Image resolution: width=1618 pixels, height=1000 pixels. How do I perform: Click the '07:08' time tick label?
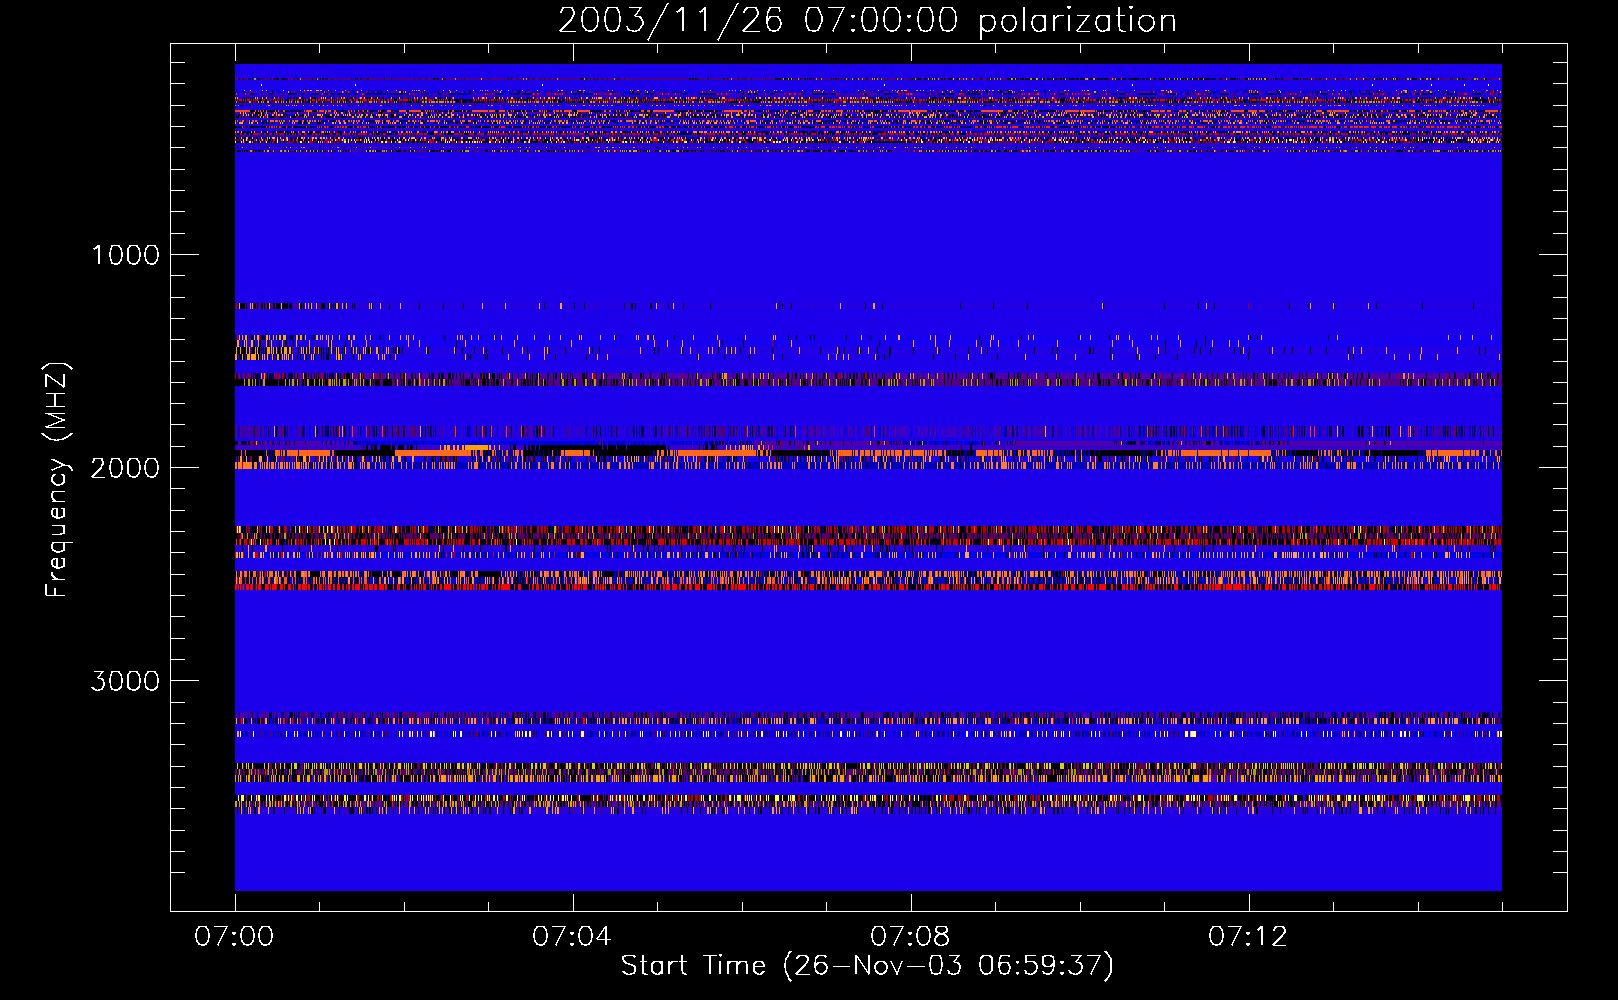click(x=910, y=937)
